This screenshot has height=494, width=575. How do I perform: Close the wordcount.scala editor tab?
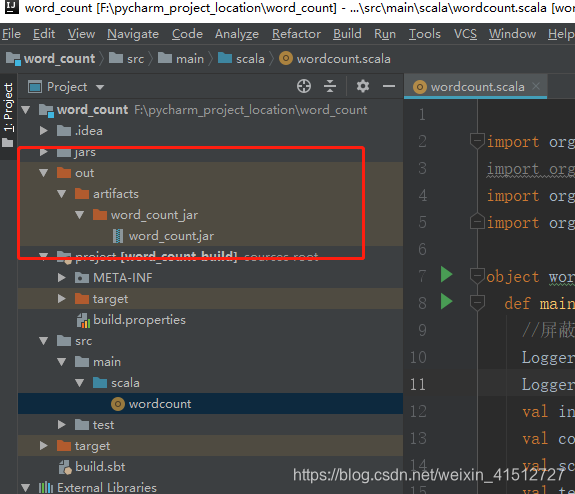[x=536, y=86]
